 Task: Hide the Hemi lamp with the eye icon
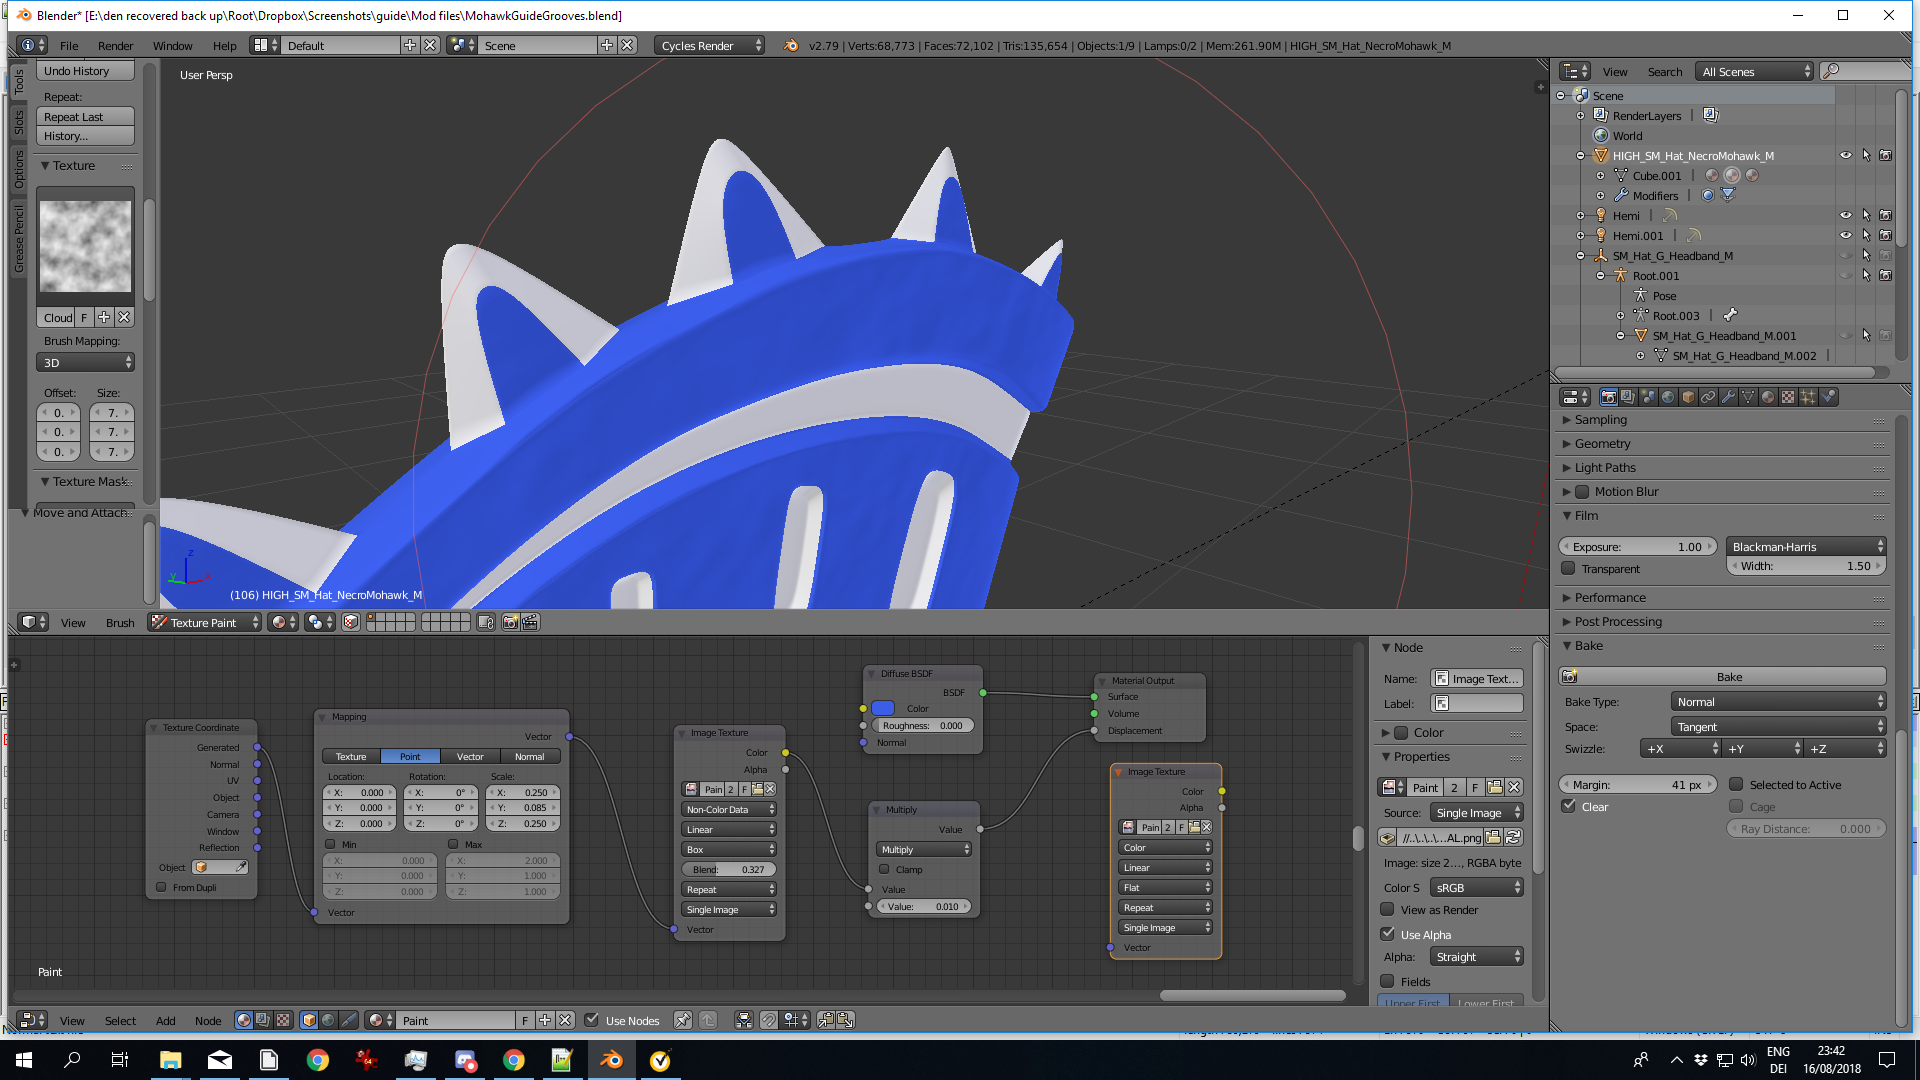click(x=1845, y=215)
